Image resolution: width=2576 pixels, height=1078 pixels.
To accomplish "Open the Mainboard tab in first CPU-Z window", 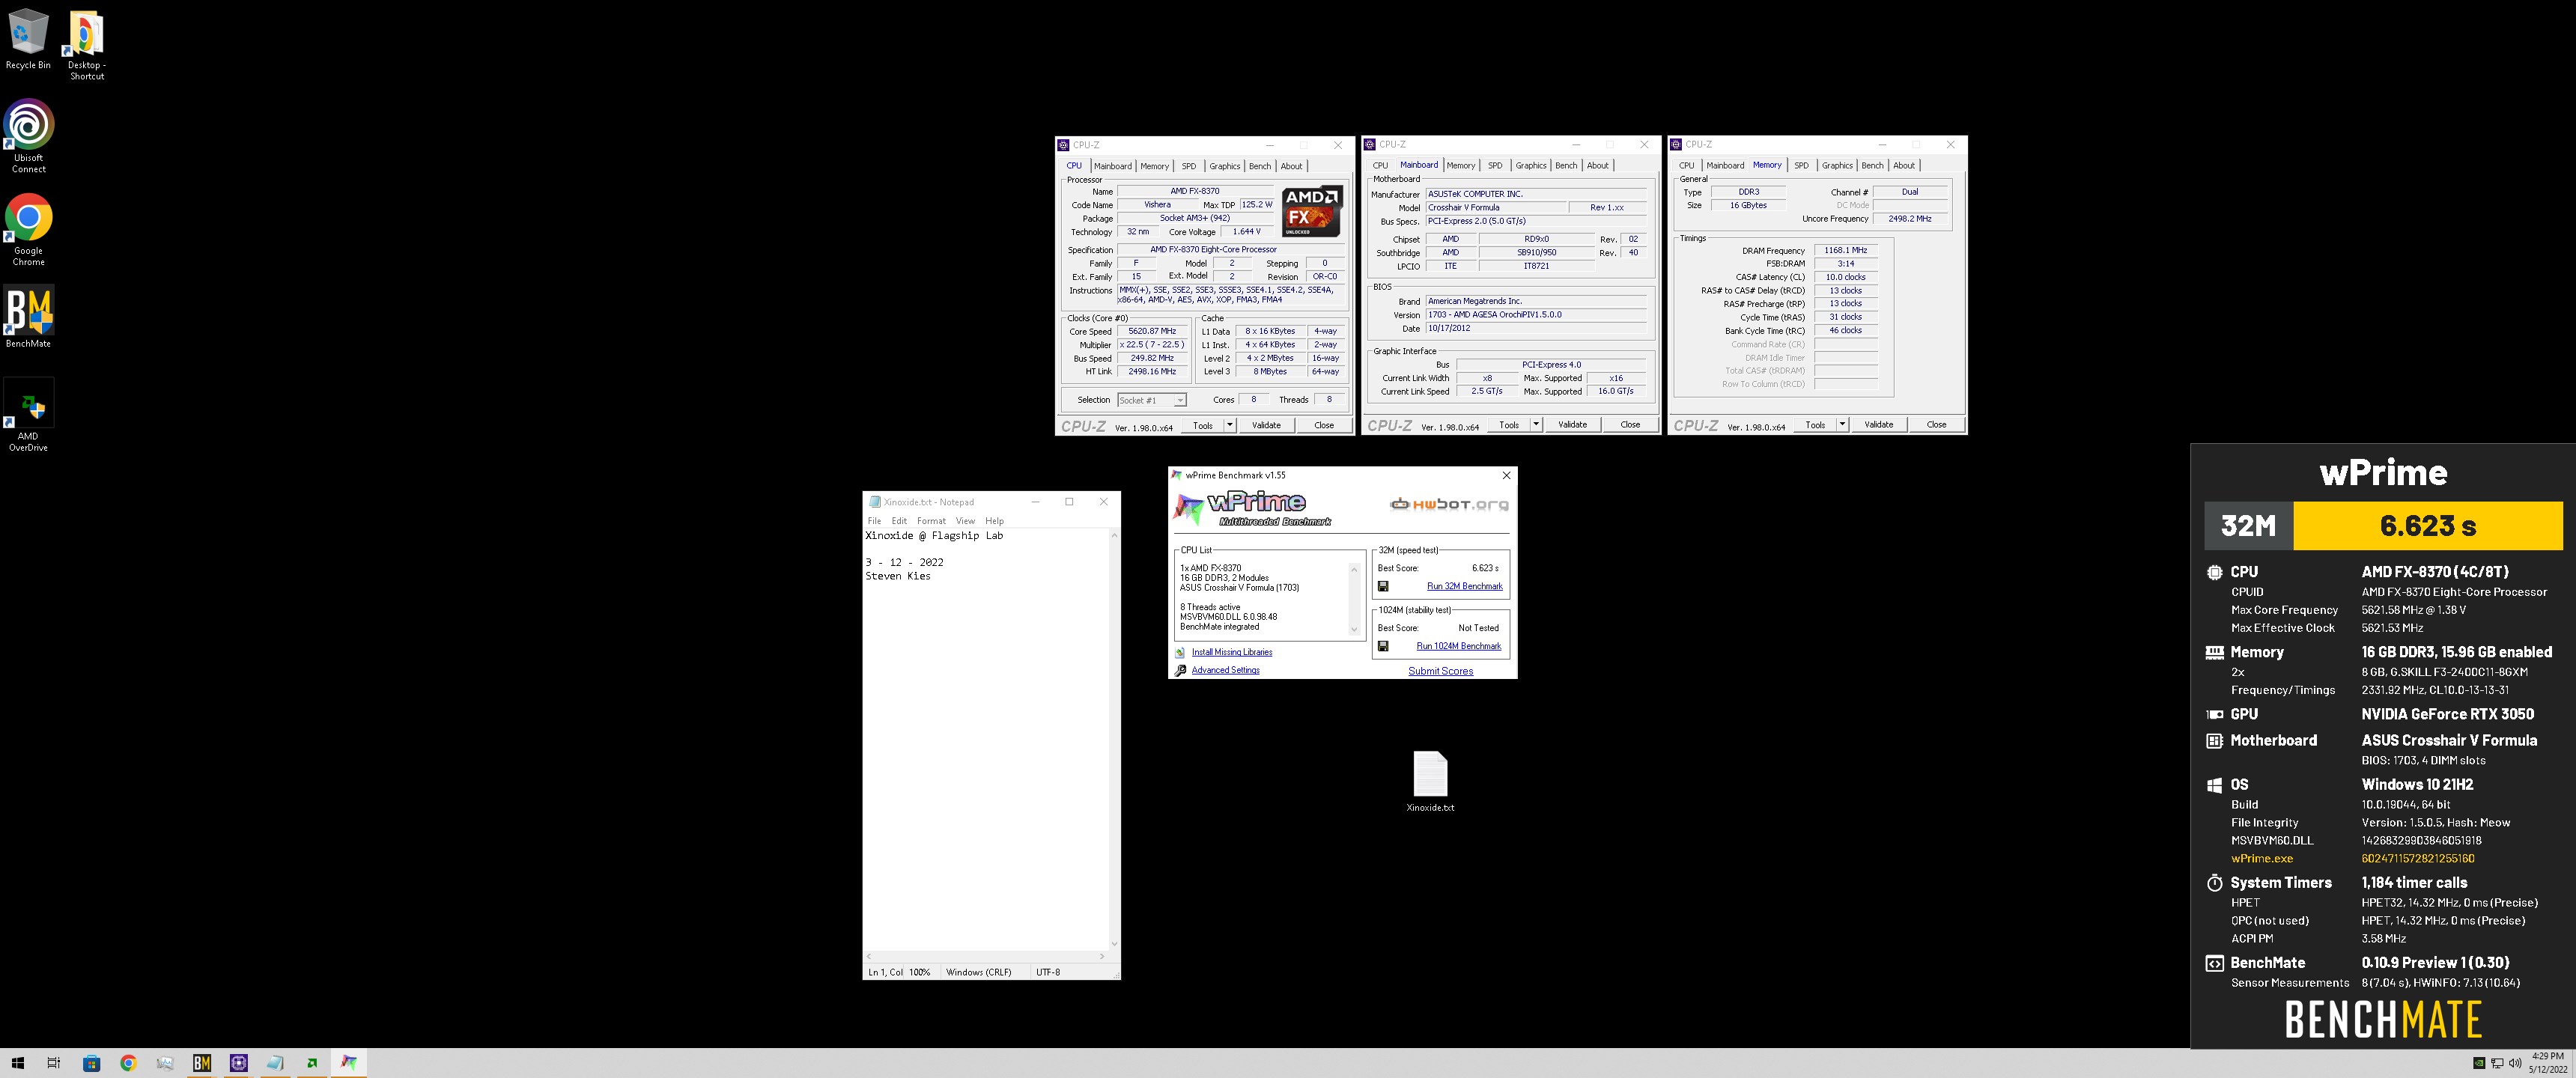I will [1112, 166].
